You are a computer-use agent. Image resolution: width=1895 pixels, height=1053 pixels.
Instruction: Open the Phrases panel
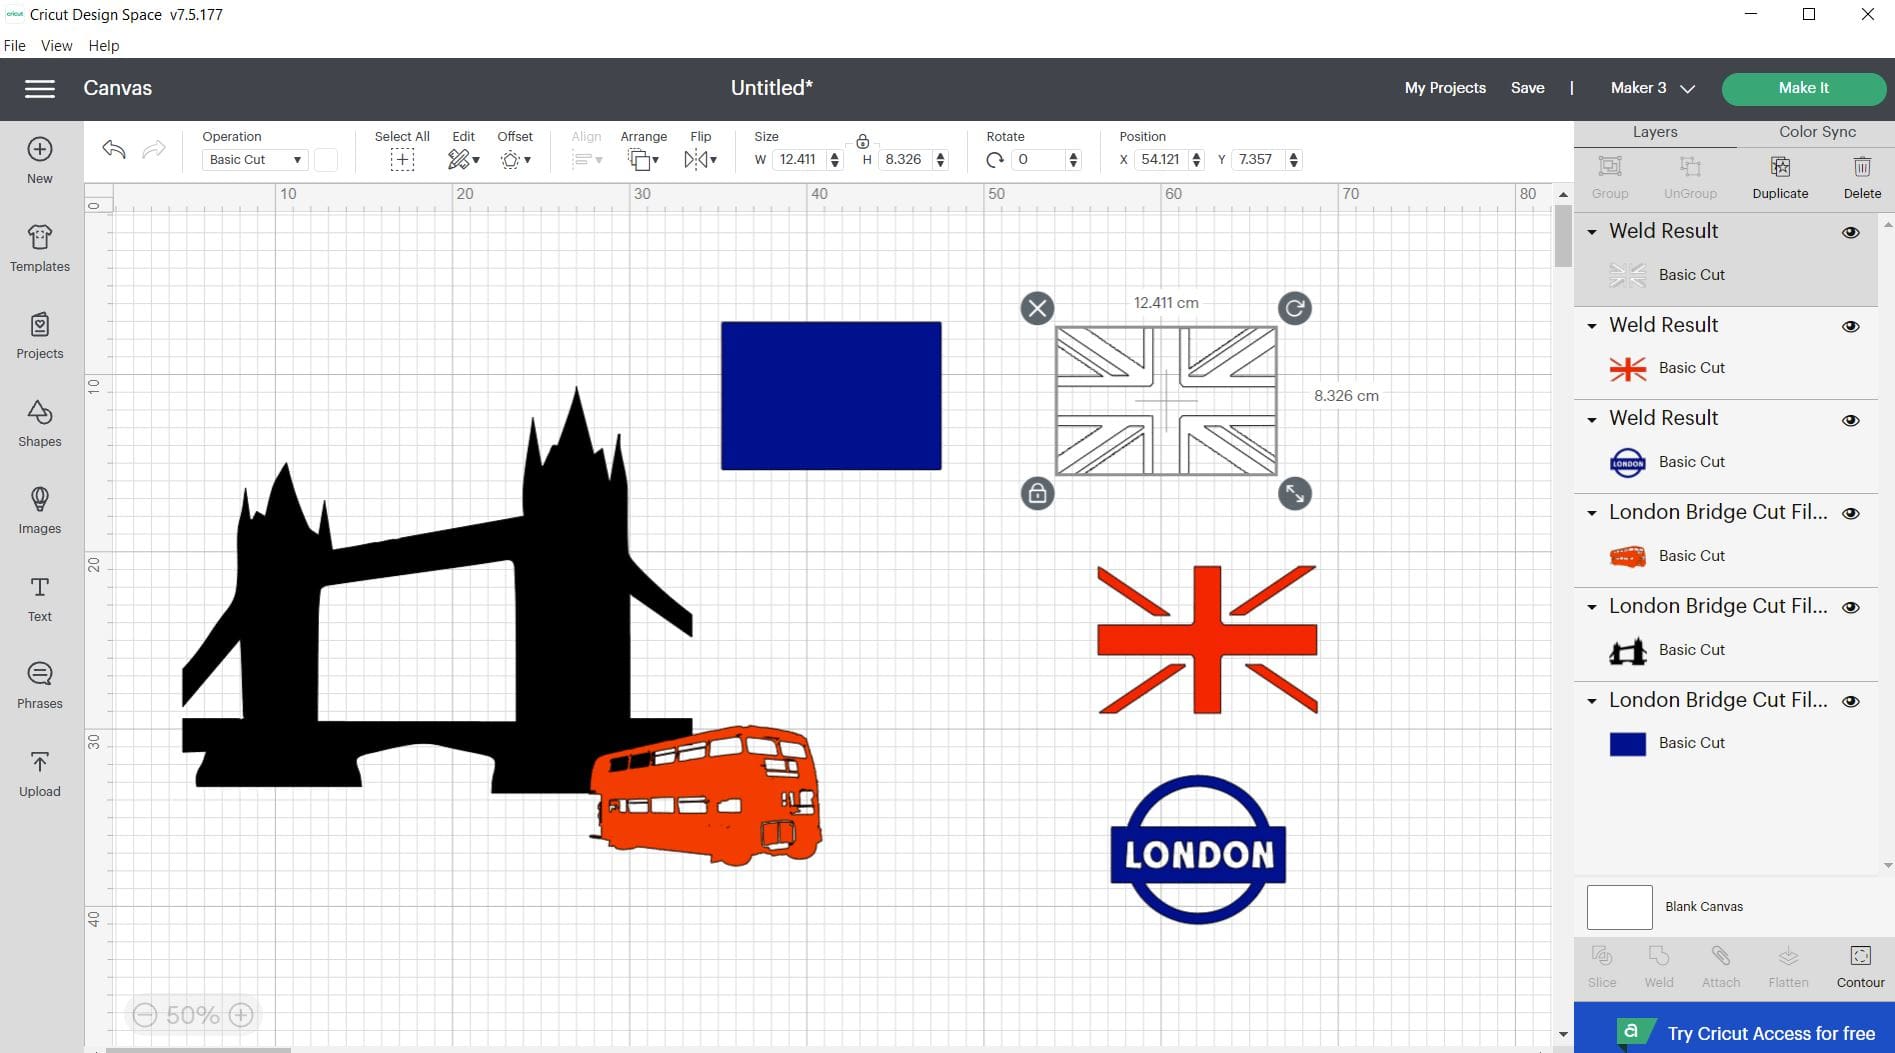(x=40, y=685)
